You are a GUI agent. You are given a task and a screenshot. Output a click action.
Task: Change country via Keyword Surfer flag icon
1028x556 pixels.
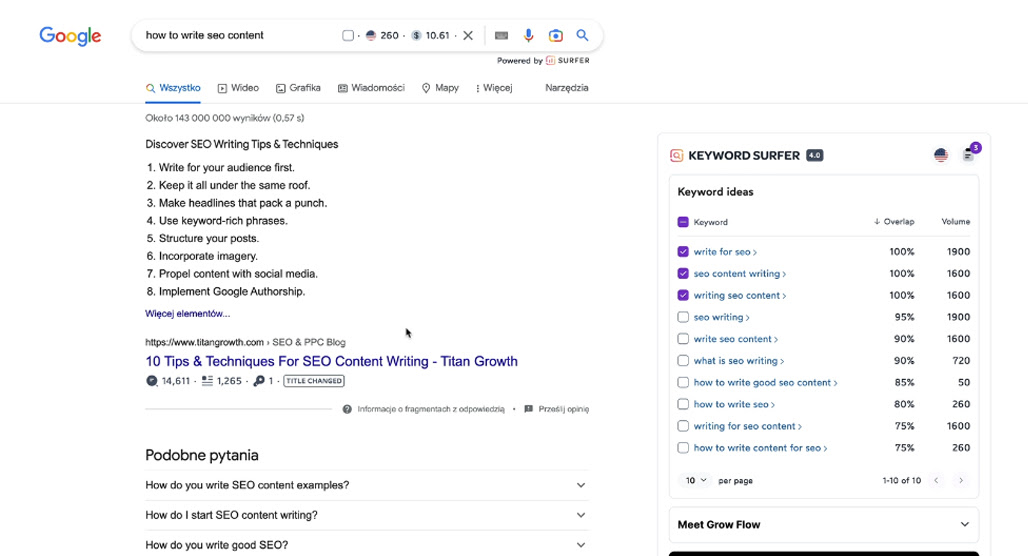(x=941, y=155)
